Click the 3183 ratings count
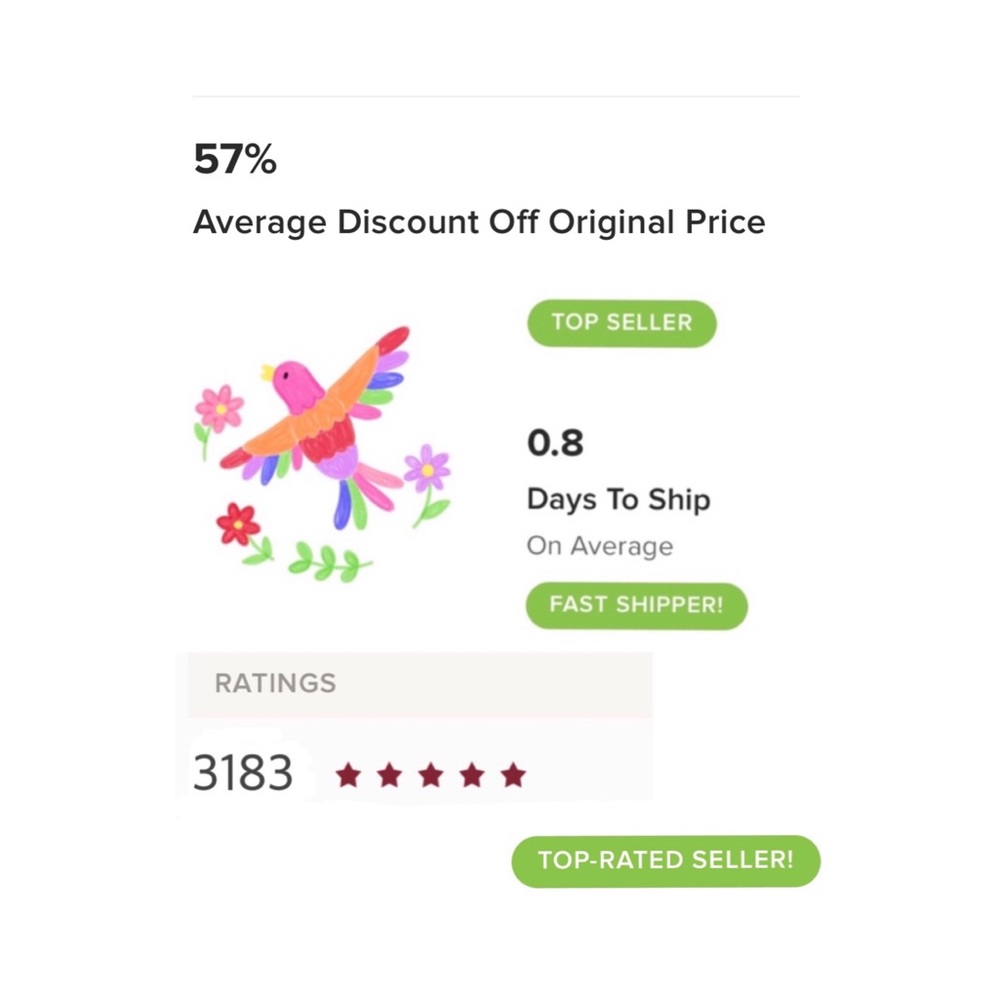The height and width of the screenshot is (1000, 1000). point(242,773)
